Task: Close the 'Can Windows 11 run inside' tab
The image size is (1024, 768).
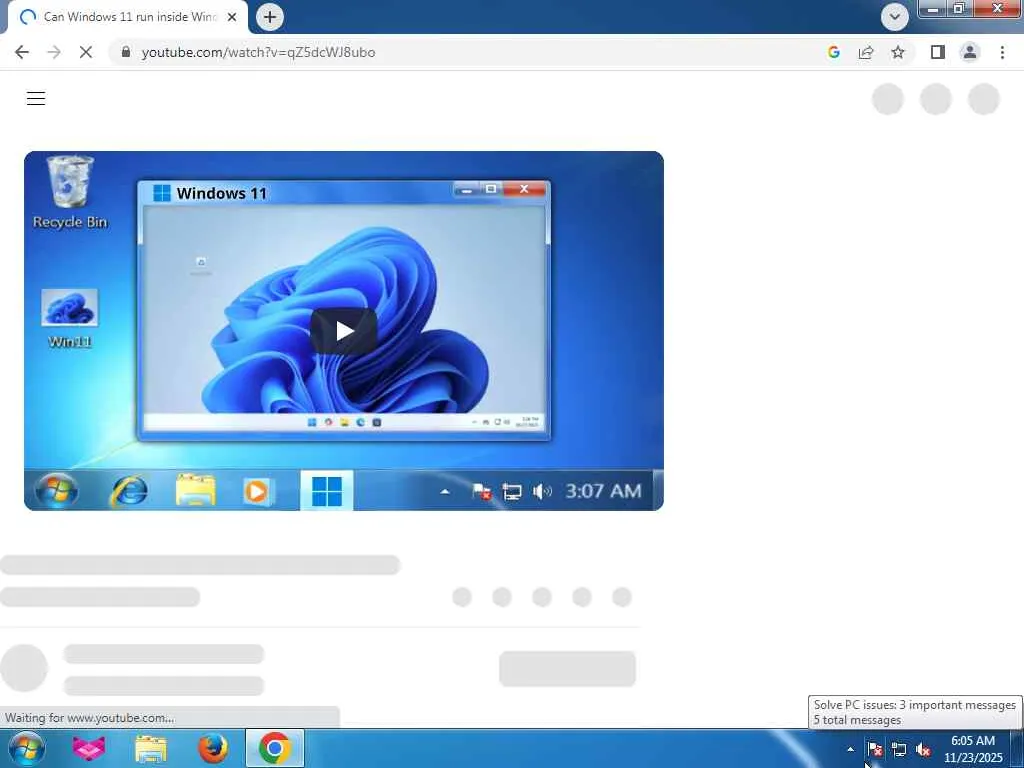Action: (x=232, y=17)
